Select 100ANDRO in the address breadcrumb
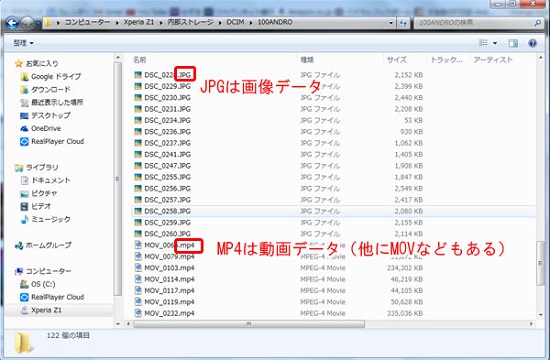550x360 pixels. click(275, 22)
